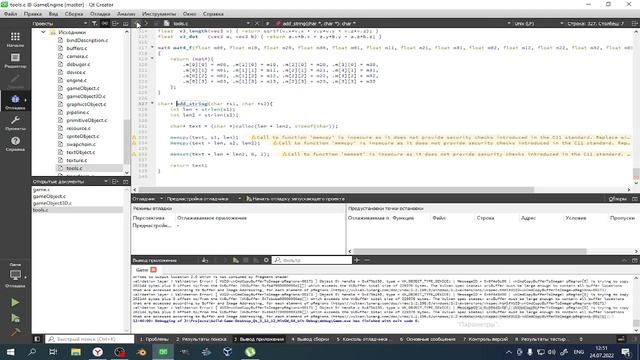640x360 pixels.
Task: Close the Проекты side panel
Action: (x=125, y=23)
